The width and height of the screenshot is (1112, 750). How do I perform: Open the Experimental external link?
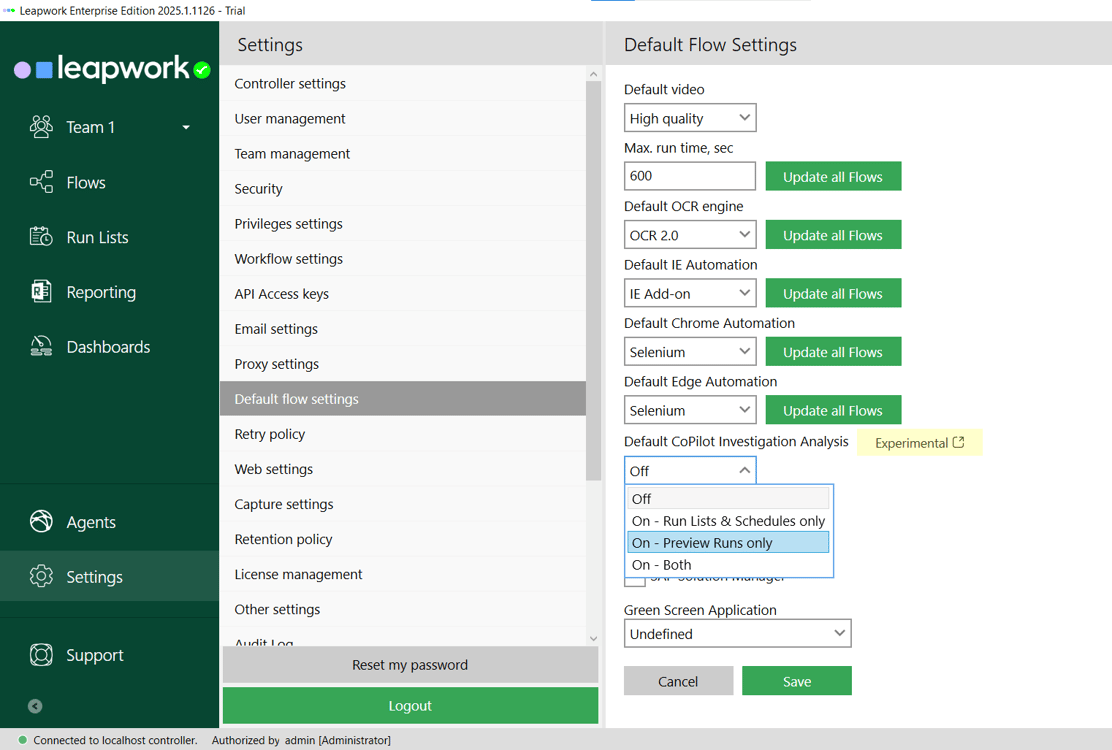point(919,442)
